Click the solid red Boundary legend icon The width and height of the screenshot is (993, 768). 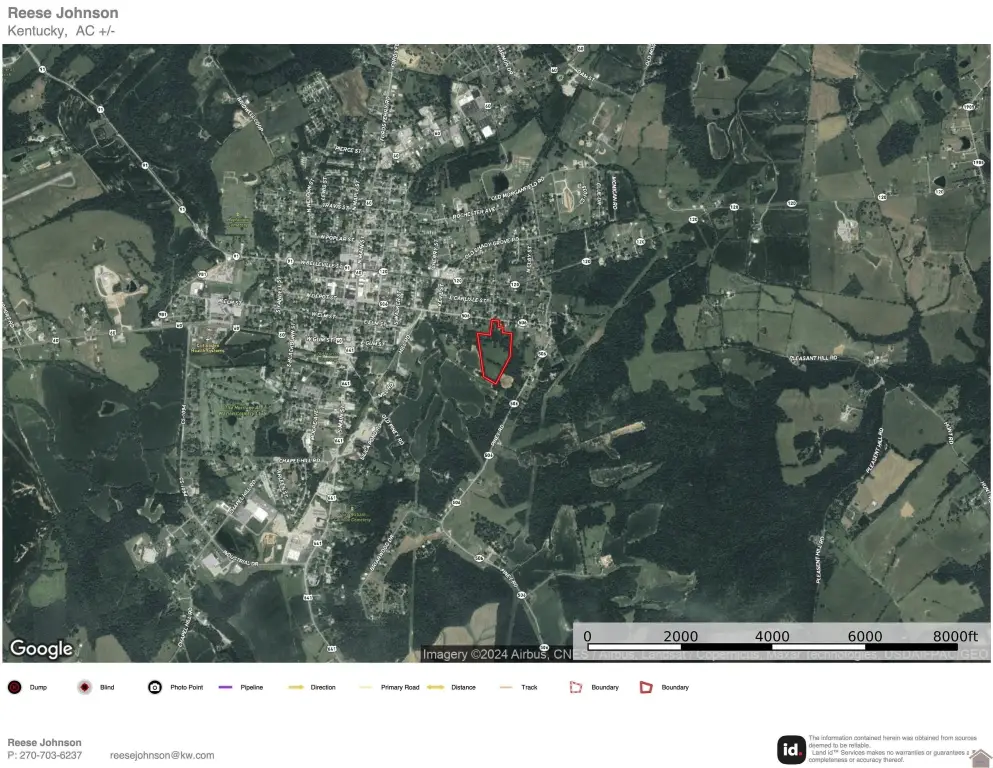pos(646,688)
